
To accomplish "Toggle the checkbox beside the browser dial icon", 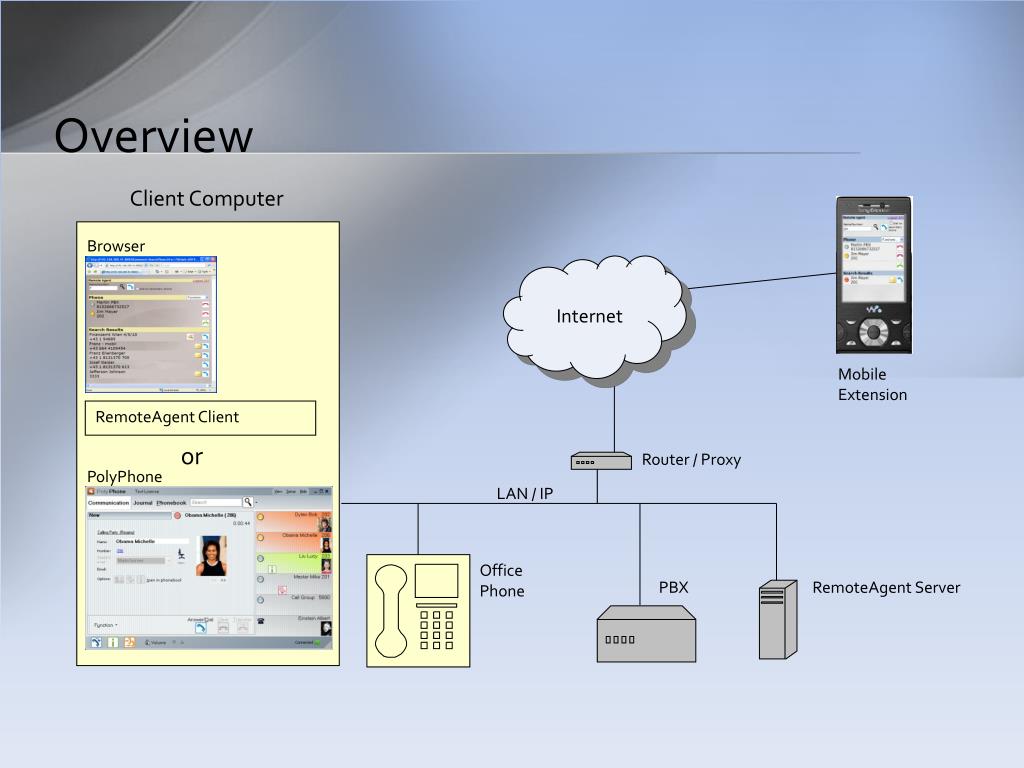I will pyautogui.click(x=137, y=289).
